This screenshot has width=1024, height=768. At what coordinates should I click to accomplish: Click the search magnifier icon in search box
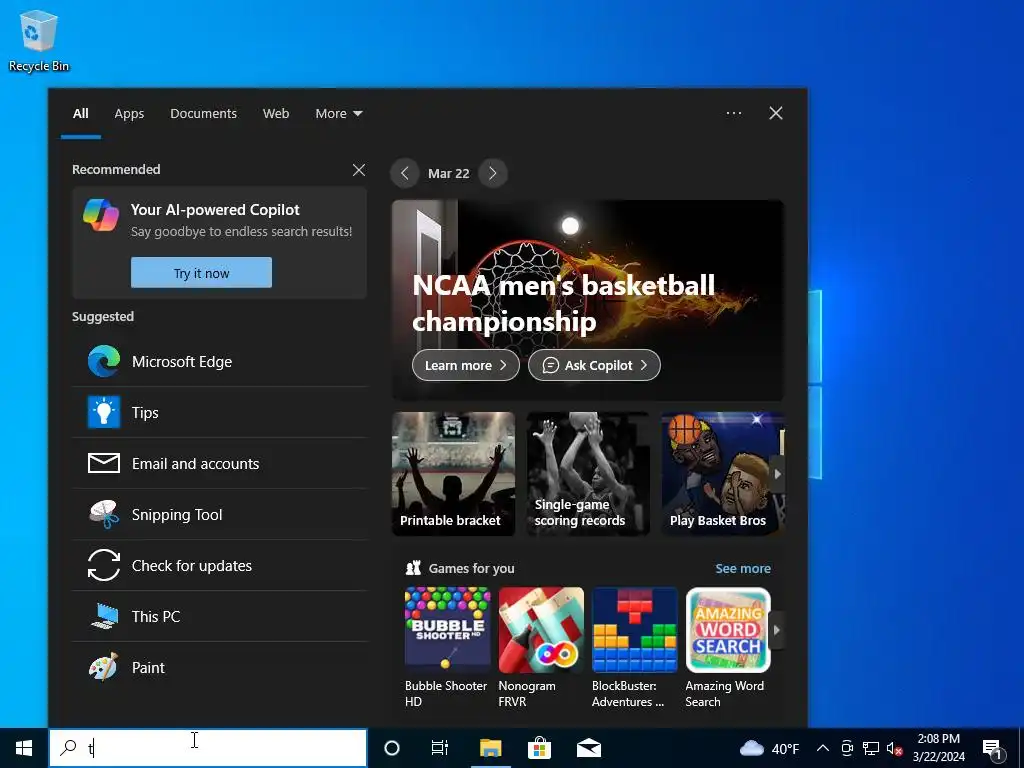68,748
